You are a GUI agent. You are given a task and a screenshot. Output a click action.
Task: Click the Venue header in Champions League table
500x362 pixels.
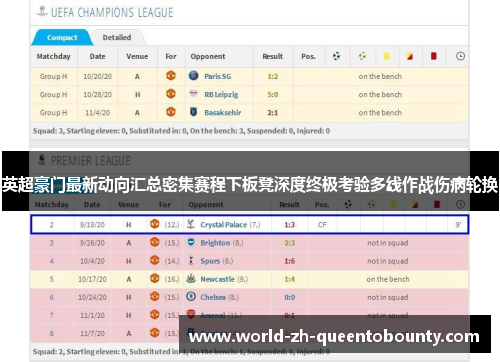click(x=137, y=56)
